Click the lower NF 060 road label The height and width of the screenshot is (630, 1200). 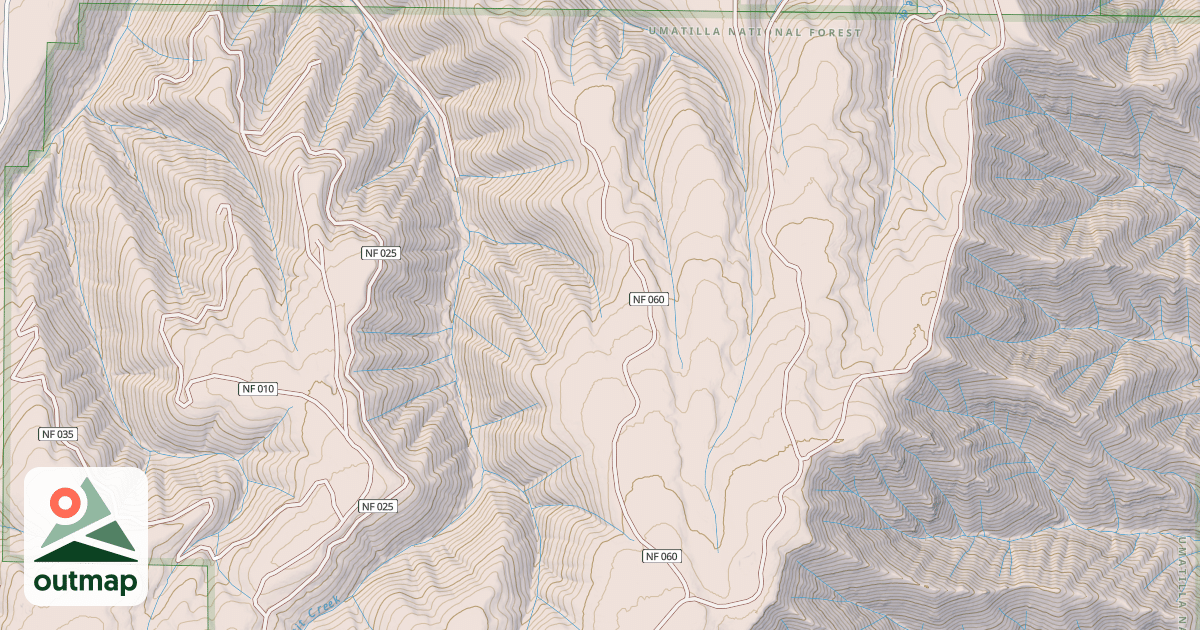coord(662,556)
